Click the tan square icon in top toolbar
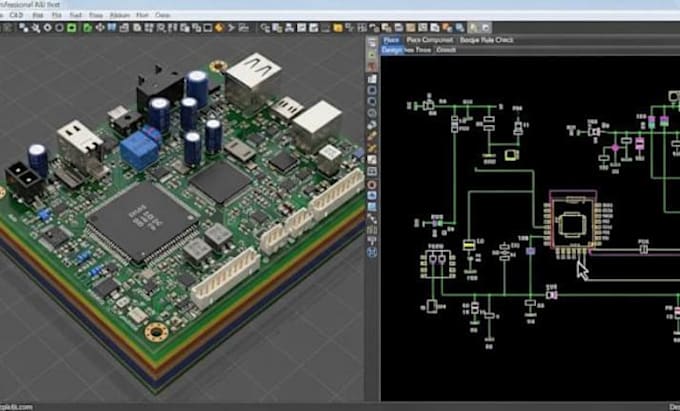Screen dimensions: 680x411 [x=411, y=28]
